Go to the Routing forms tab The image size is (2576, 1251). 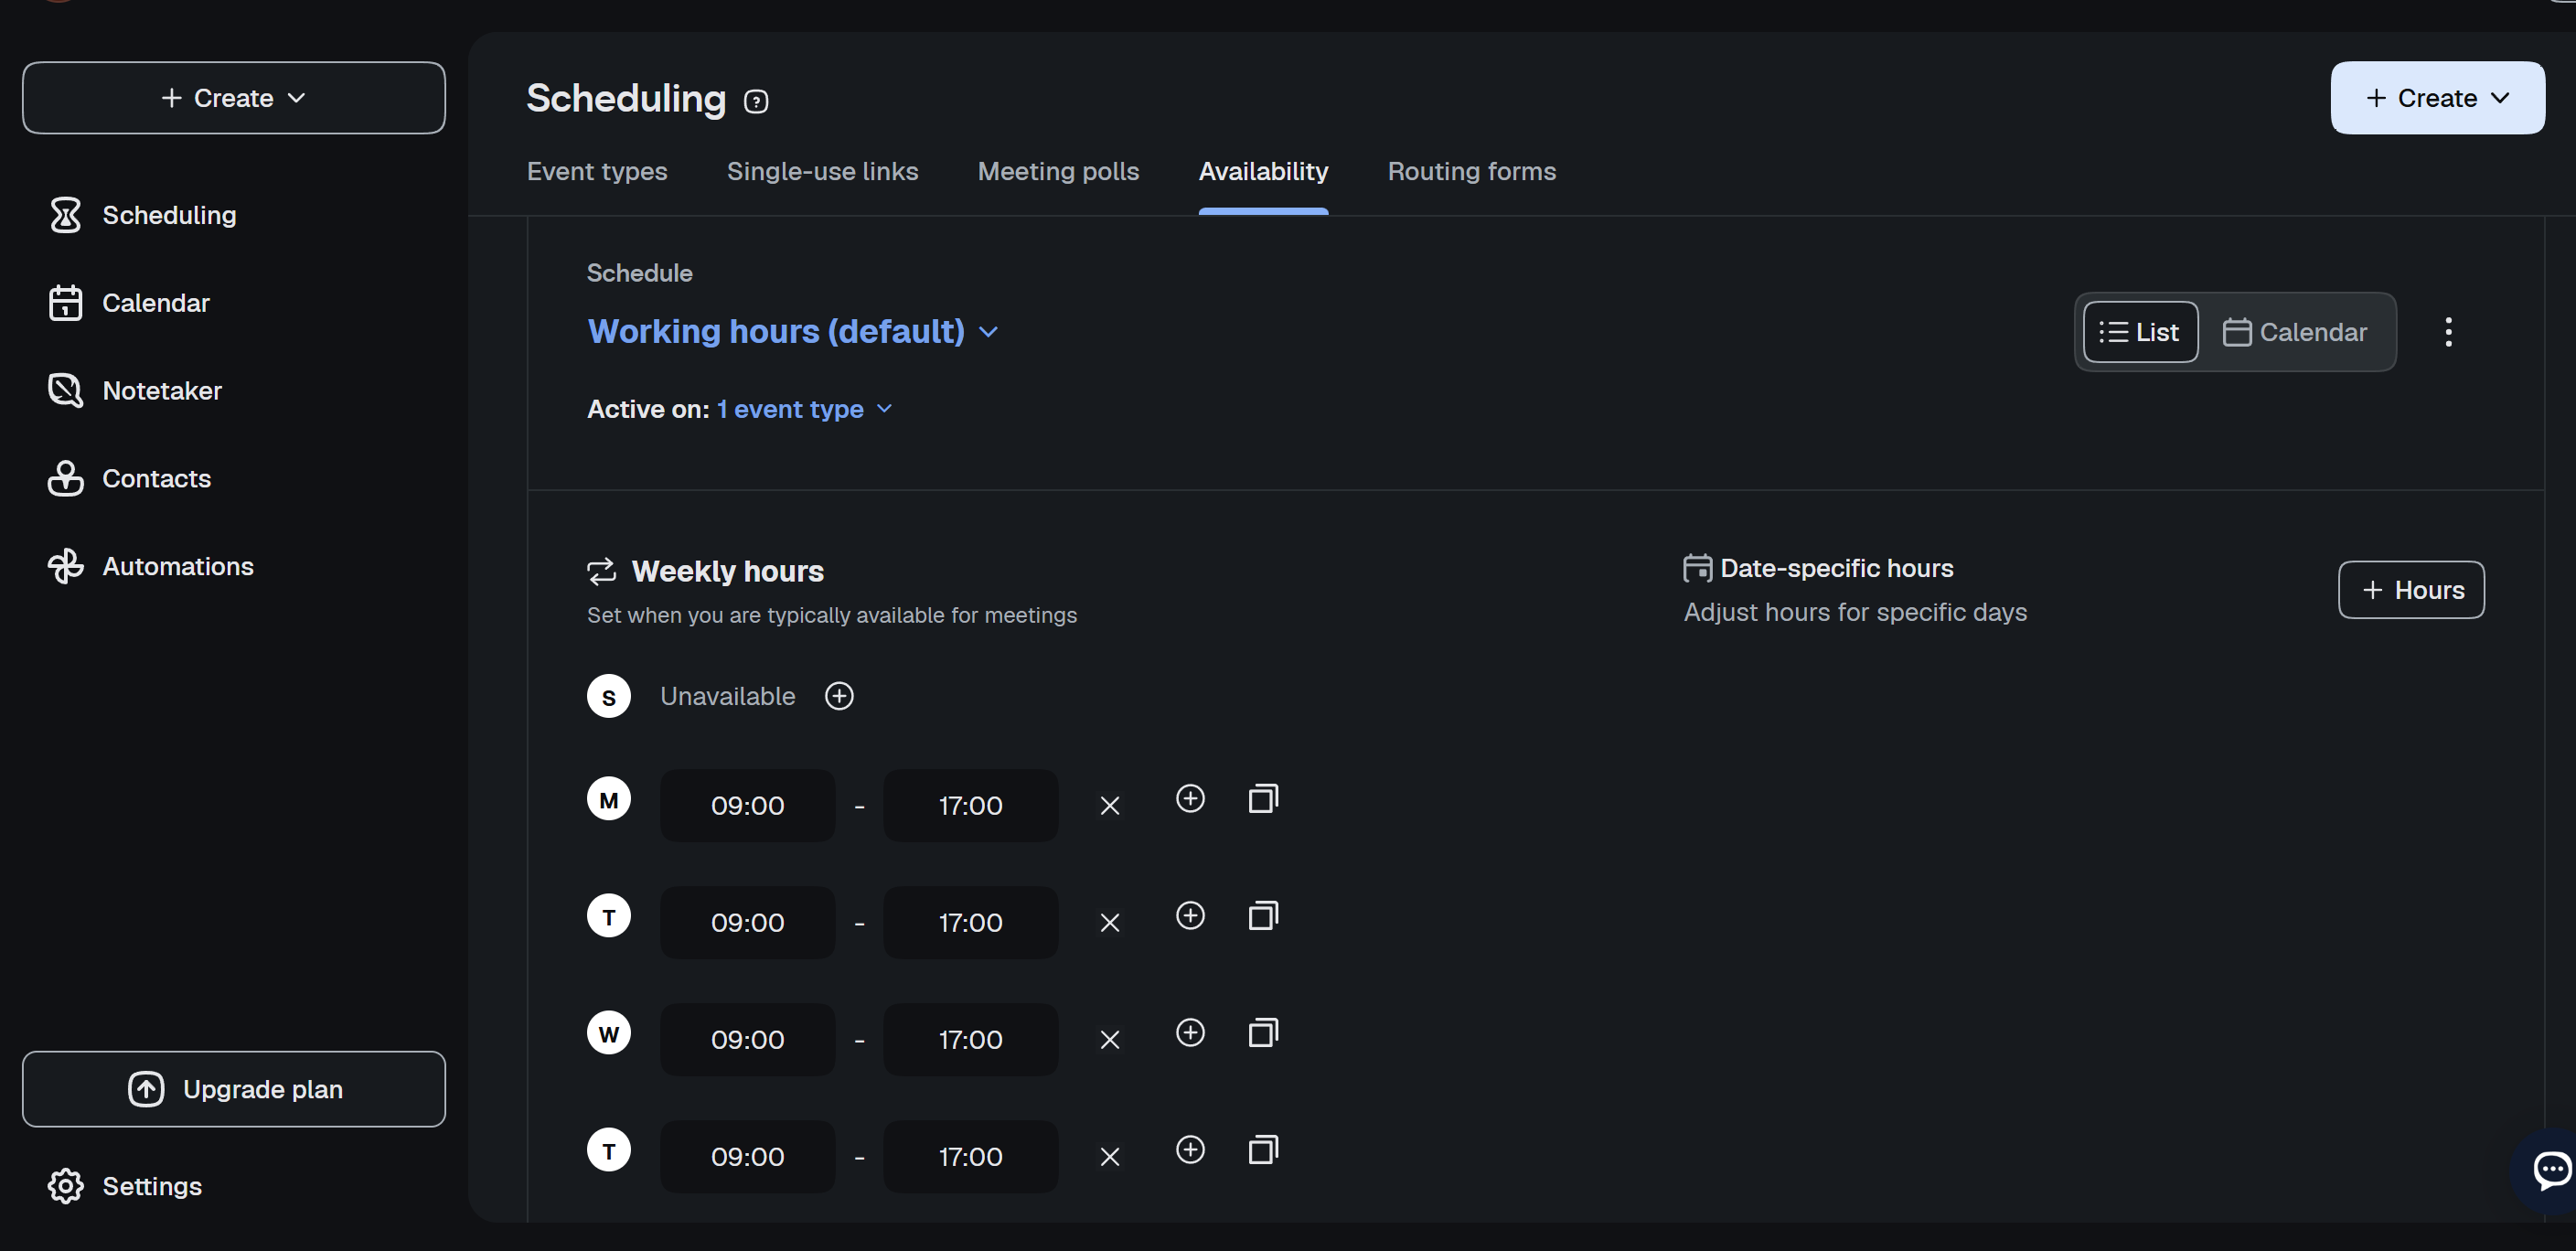pos(1471,171)
